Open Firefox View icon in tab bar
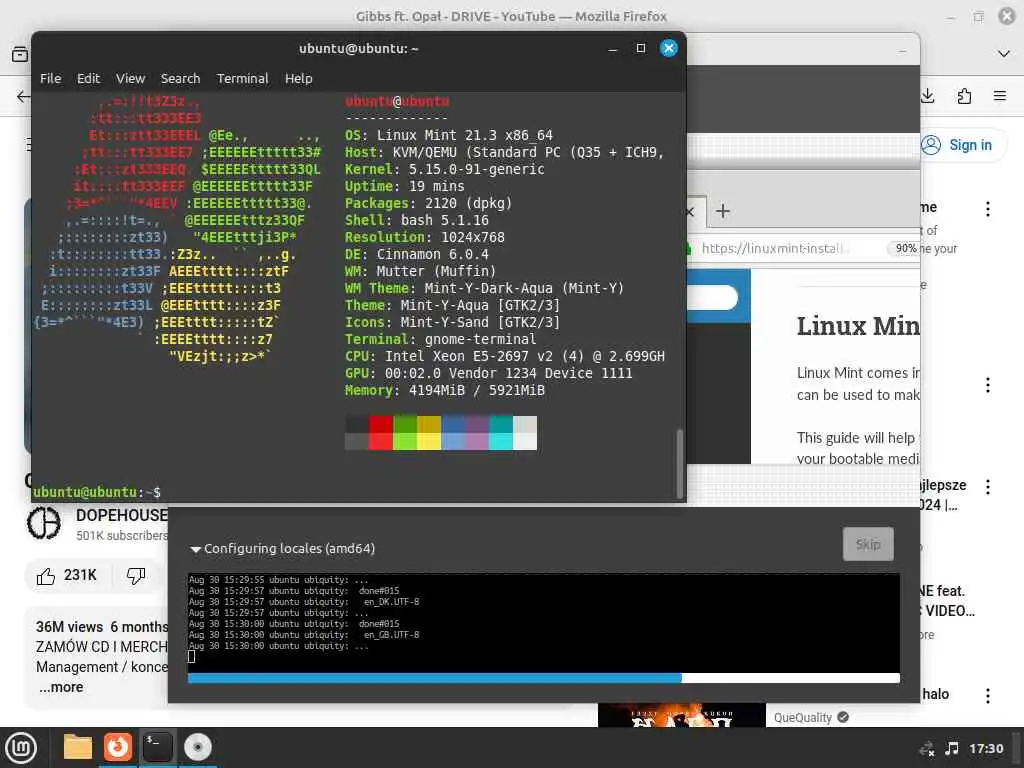Screen dimensions: 1024x768 pyautogui.click(x=20, y=54)
